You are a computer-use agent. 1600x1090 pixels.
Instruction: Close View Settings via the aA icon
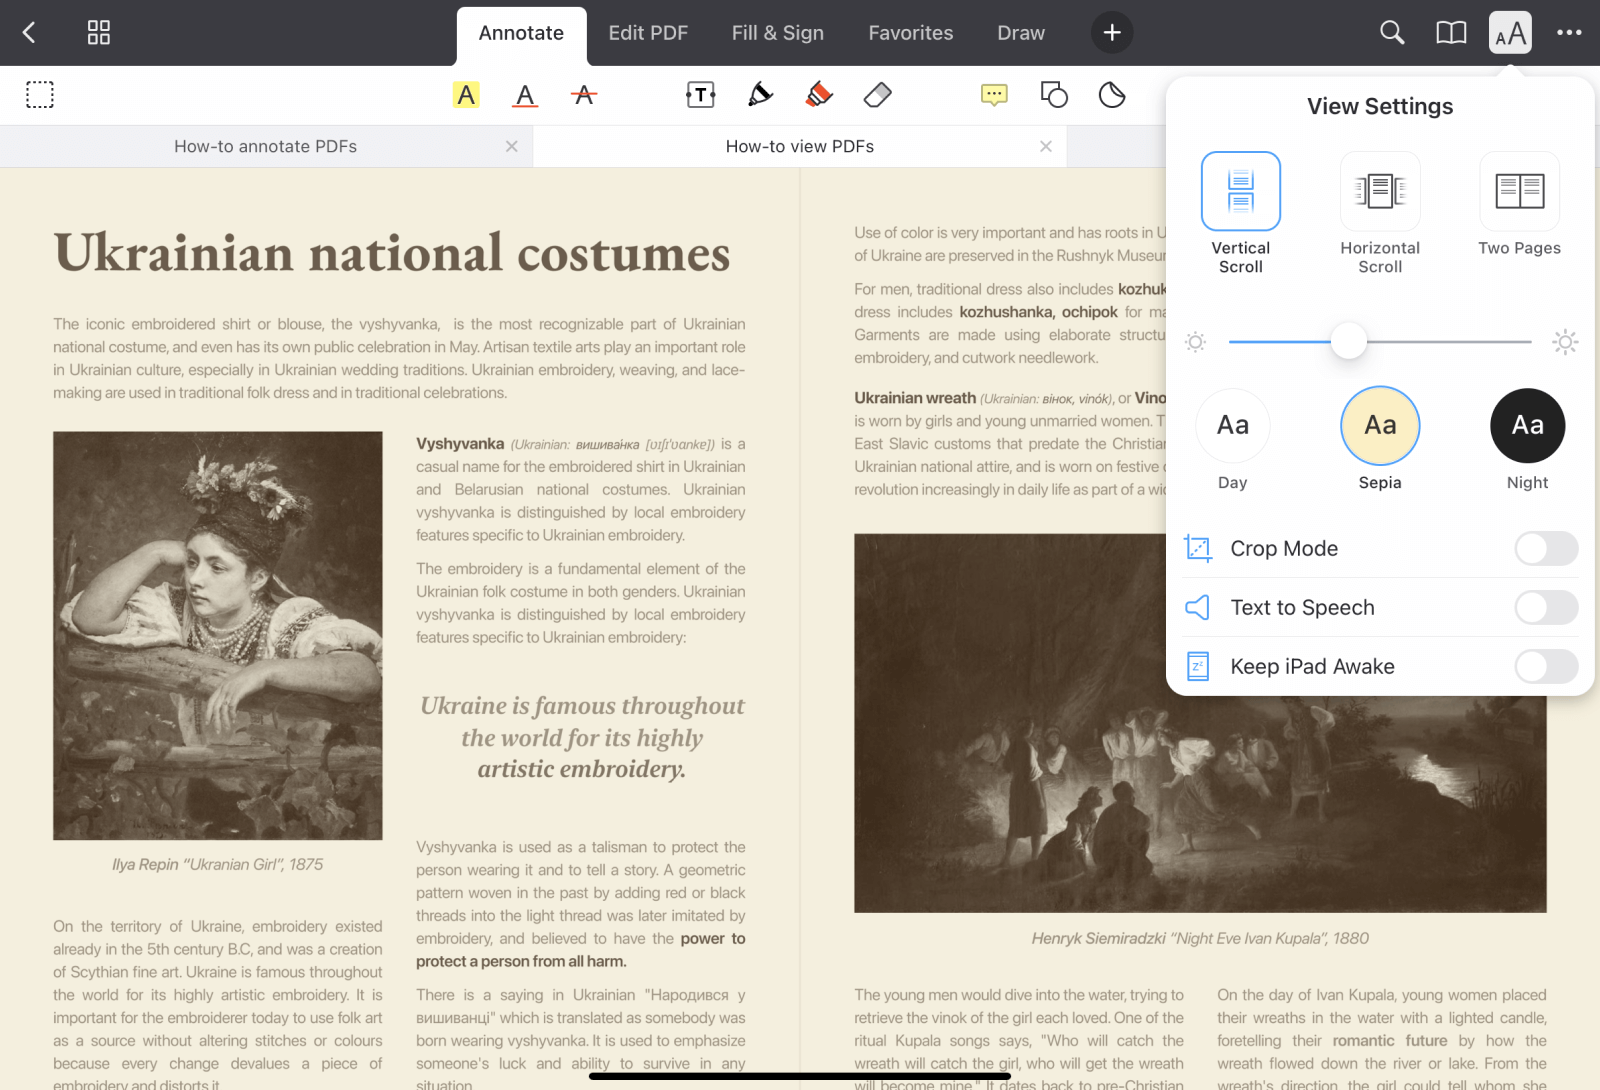[x=1510, y=33]
